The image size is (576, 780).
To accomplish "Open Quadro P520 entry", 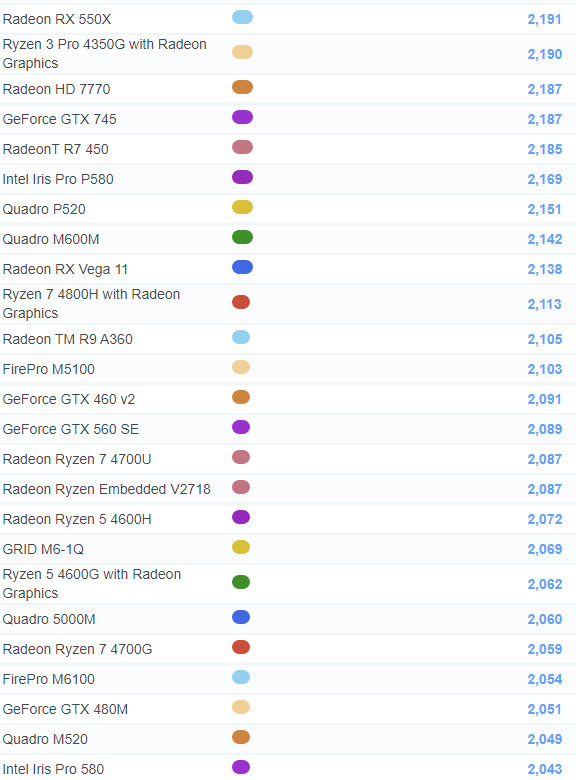I will click(44, 209).
